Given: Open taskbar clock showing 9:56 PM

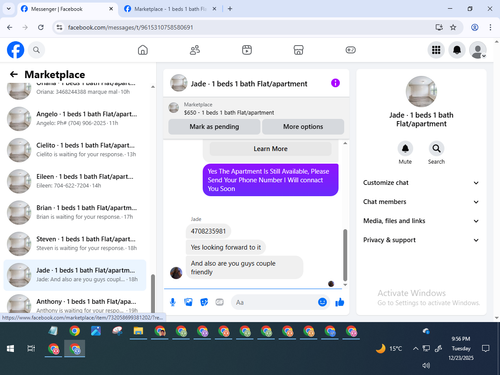Looking at the screenshot, I should point(461,348).
